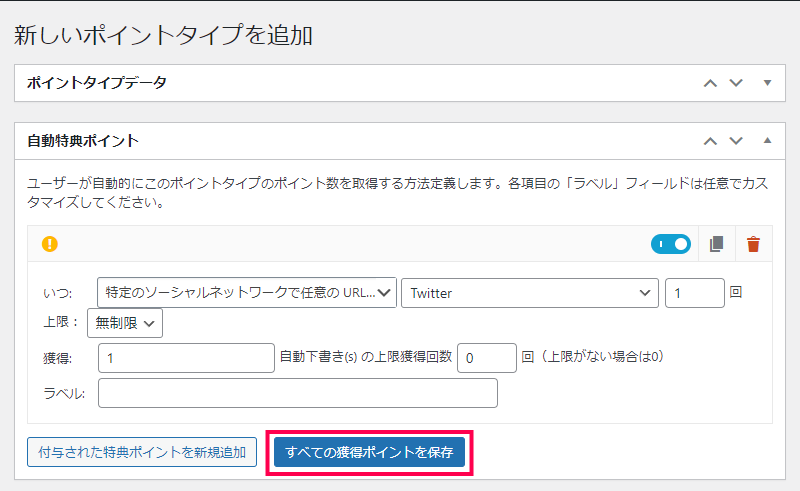Screen dimensions: 800x491
Task: Click the orange warning exclamation icon
Action: click(x=49, y=244)
